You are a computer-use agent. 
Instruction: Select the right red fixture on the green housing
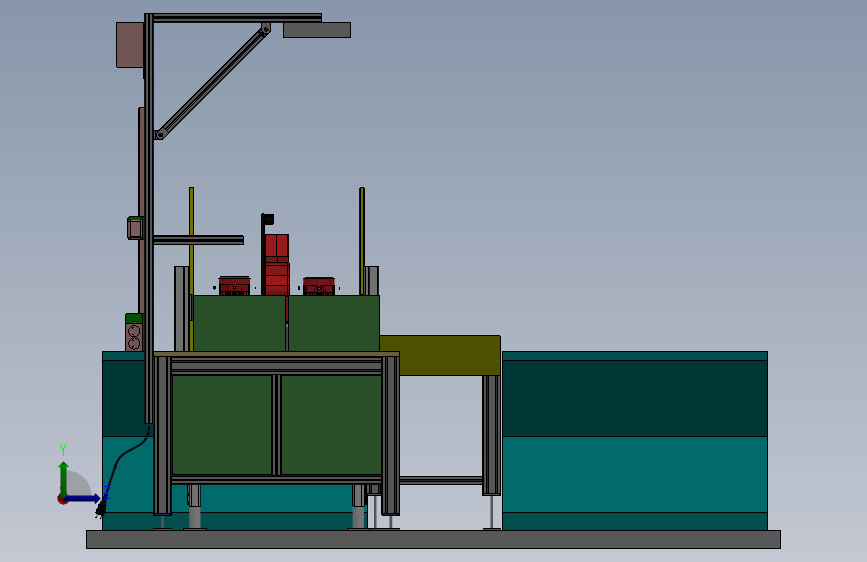pos(319,286)
